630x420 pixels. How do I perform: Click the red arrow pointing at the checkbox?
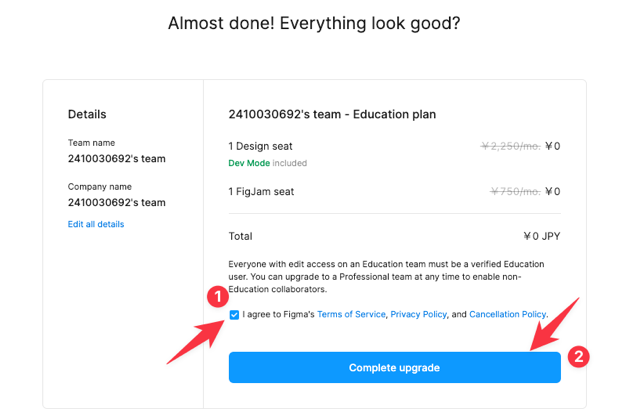point(197,342)
